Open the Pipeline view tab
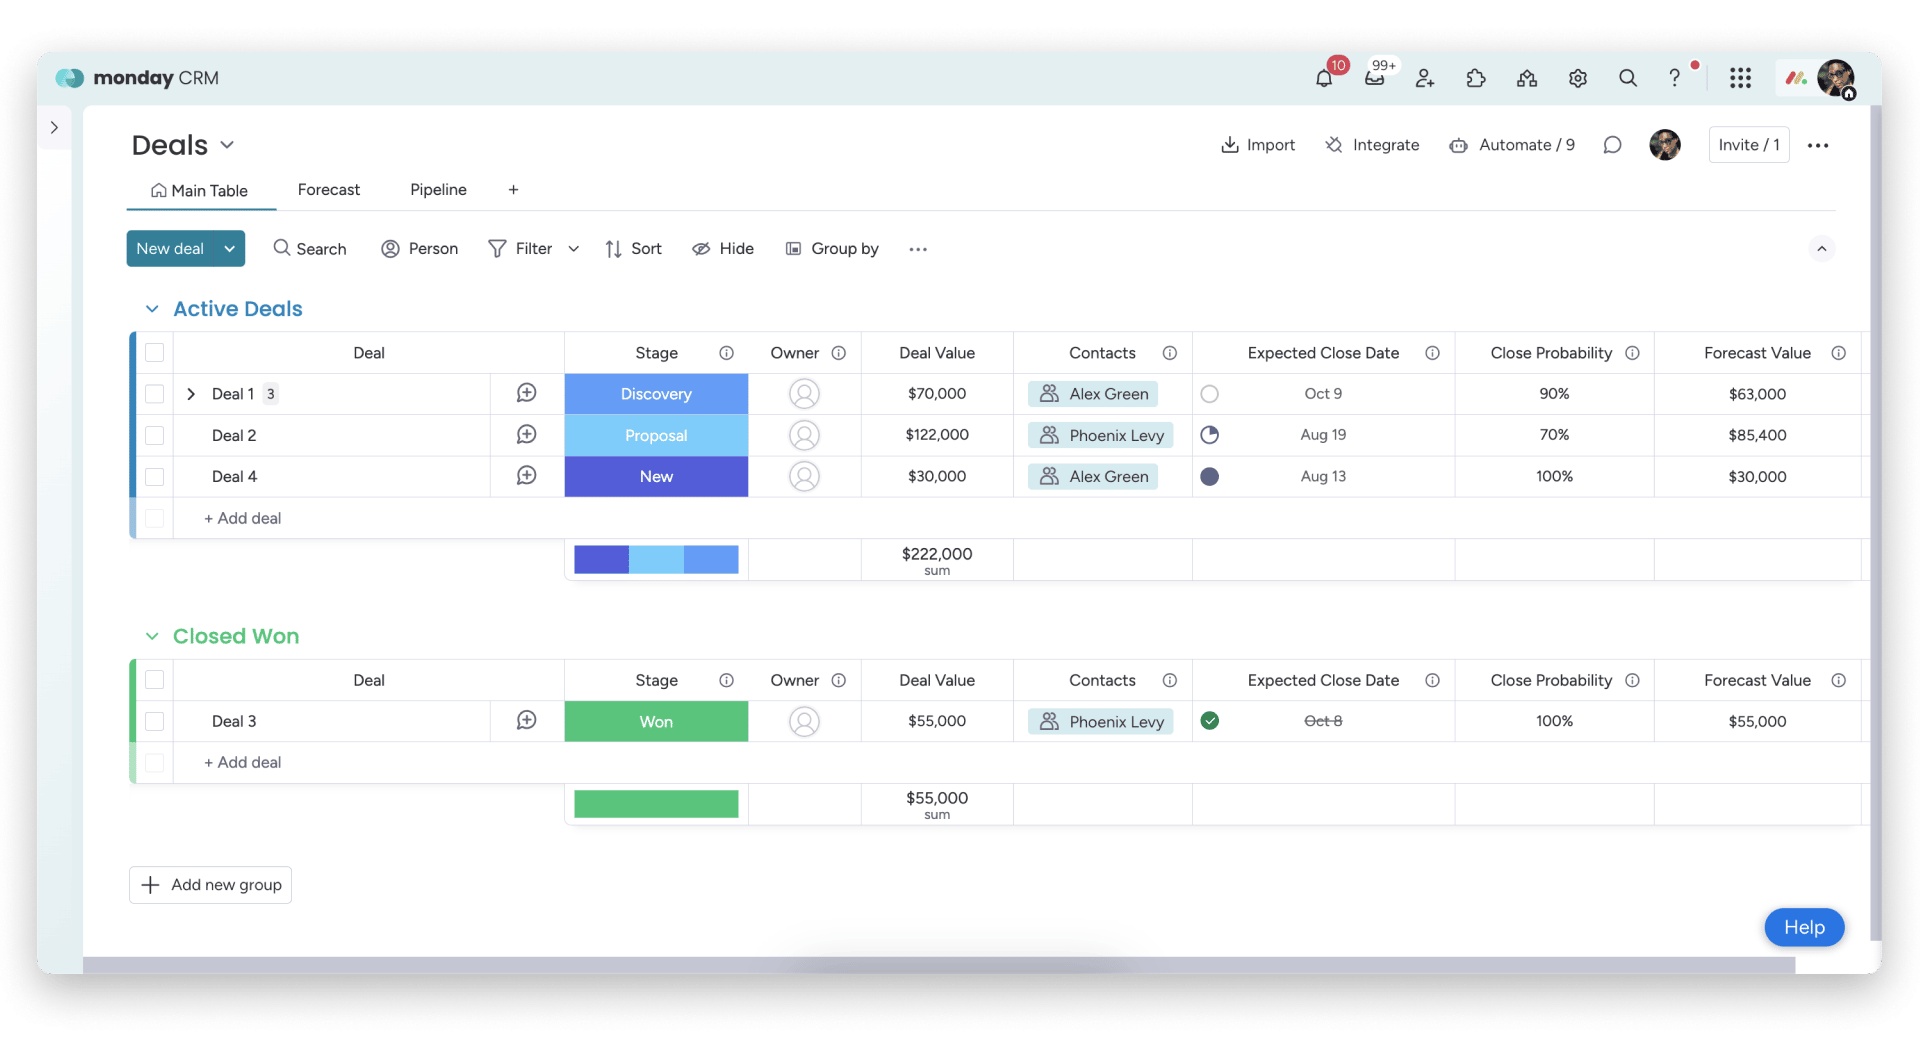This screenshot has width=1920, height=1058. coord(438,190)
